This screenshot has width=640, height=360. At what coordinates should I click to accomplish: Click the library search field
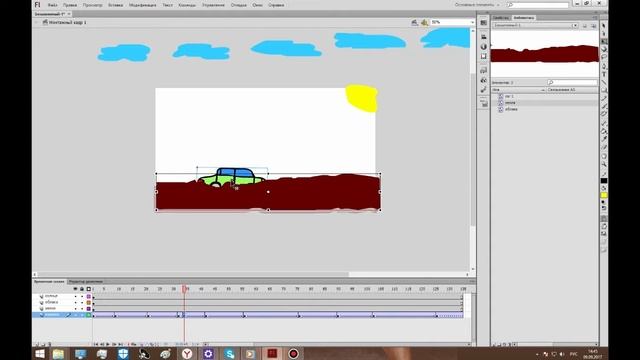[572, 82]
